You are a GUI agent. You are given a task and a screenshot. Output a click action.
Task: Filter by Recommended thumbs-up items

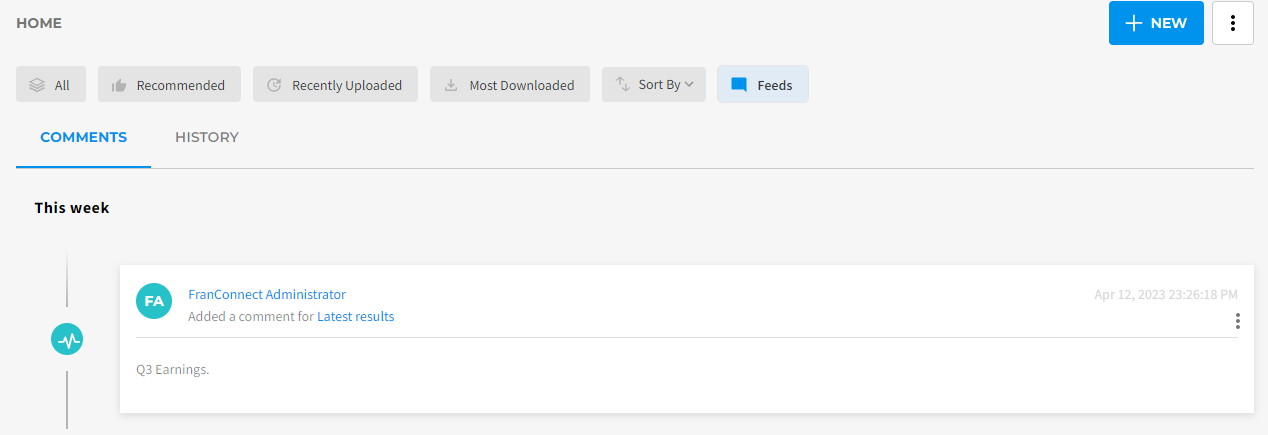click(169, 85)
